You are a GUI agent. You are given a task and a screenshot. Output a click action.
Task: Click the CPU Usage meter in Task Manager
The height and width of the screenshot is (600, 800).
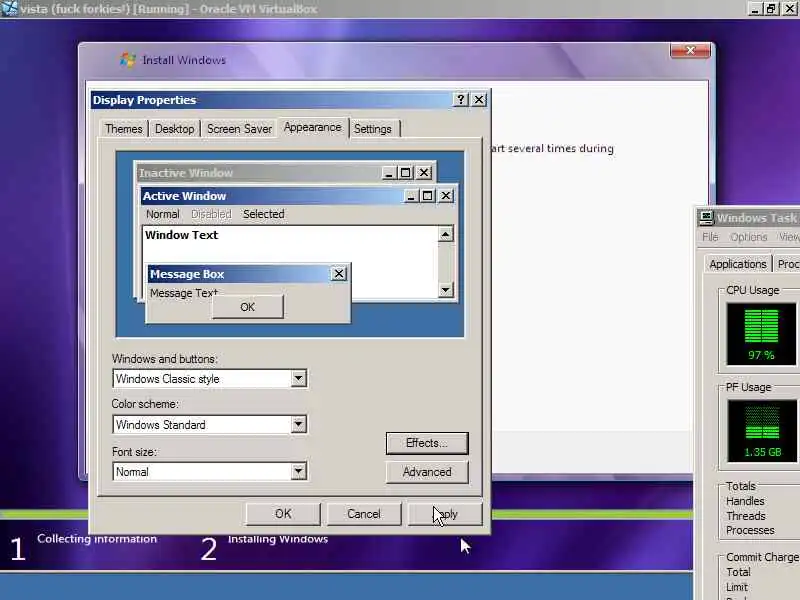tap(761, 334)
